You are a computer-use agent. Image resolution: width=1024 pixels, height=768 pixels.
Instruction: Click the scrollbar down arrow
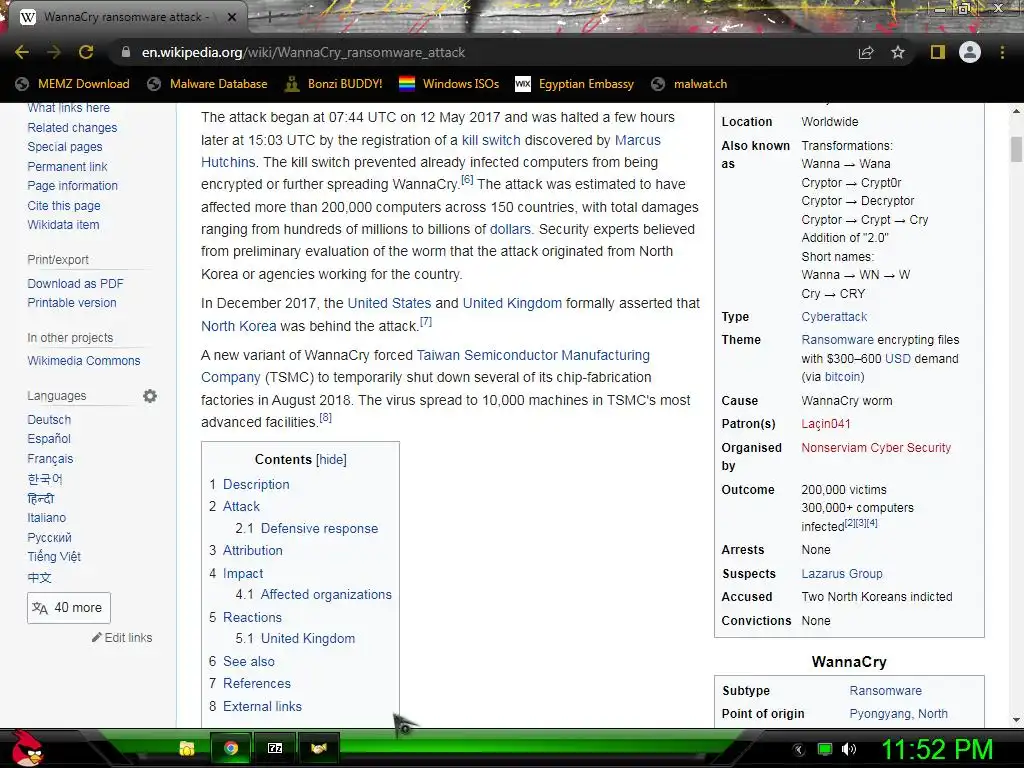click(1016, 720)
